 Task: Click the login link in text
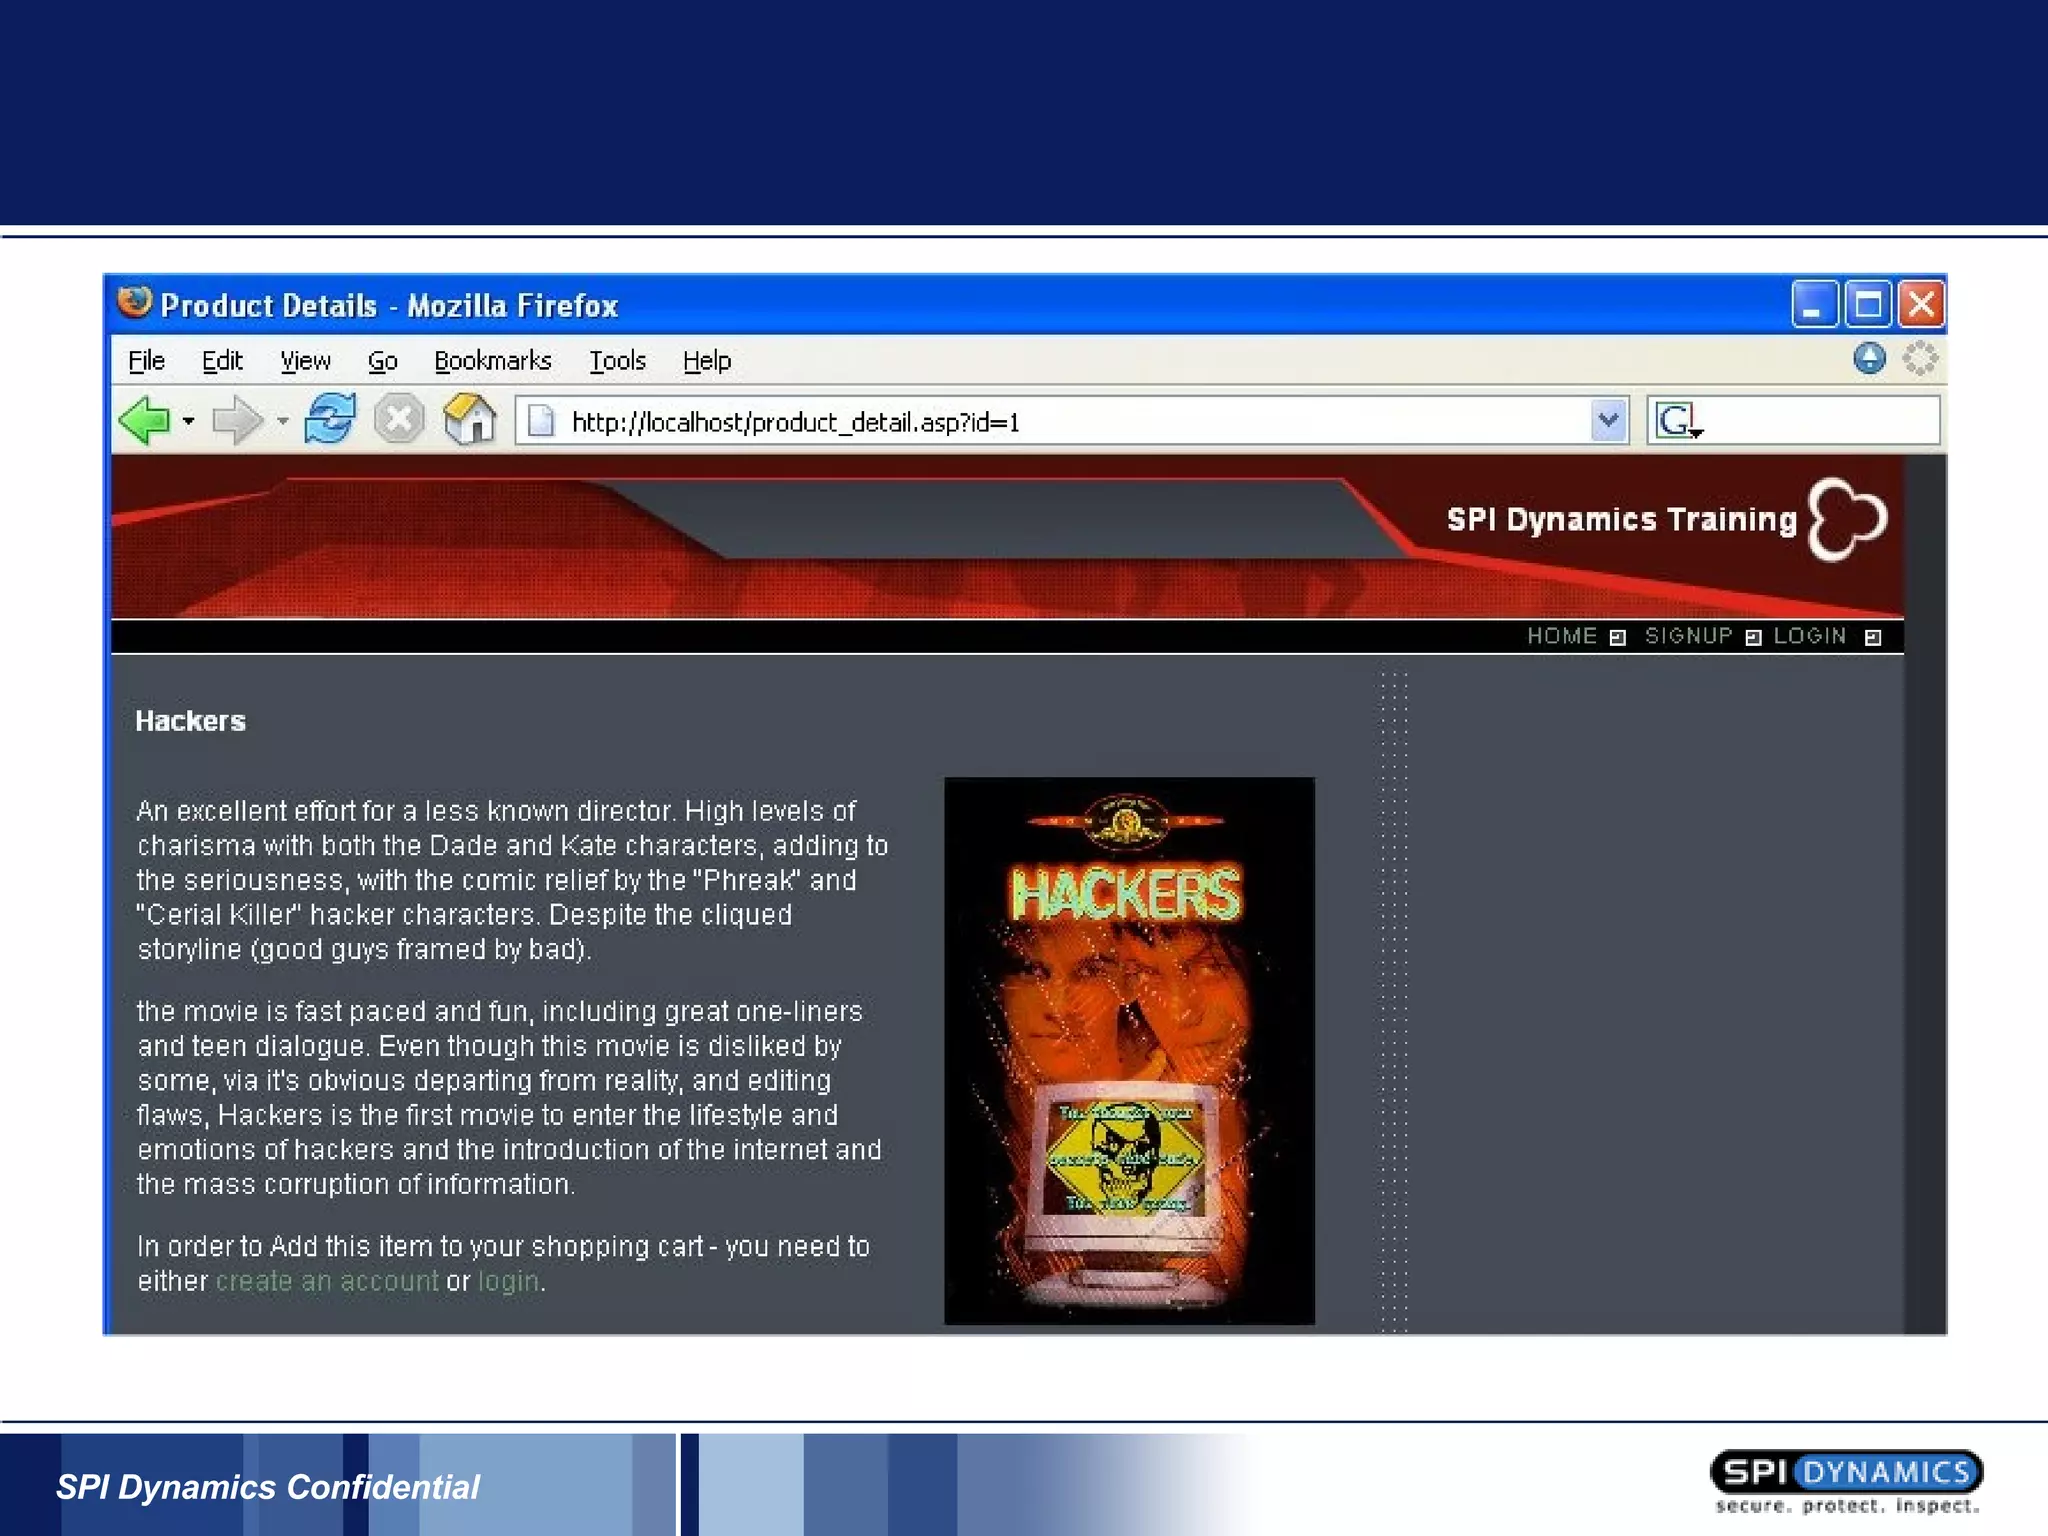tap(508, 1281)
